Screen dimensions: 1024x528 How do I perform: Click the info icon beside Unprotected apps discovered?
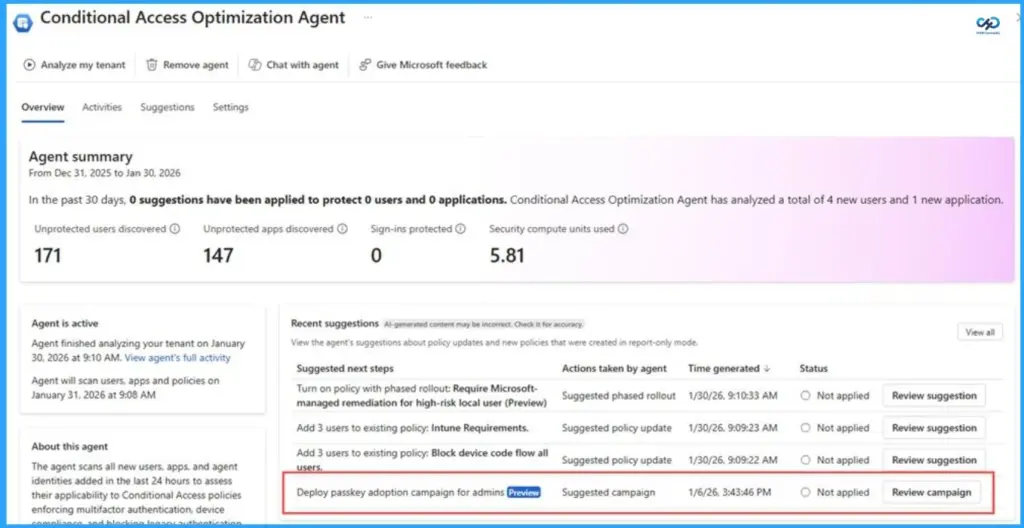pyautogui.click(x=342, y=229)
